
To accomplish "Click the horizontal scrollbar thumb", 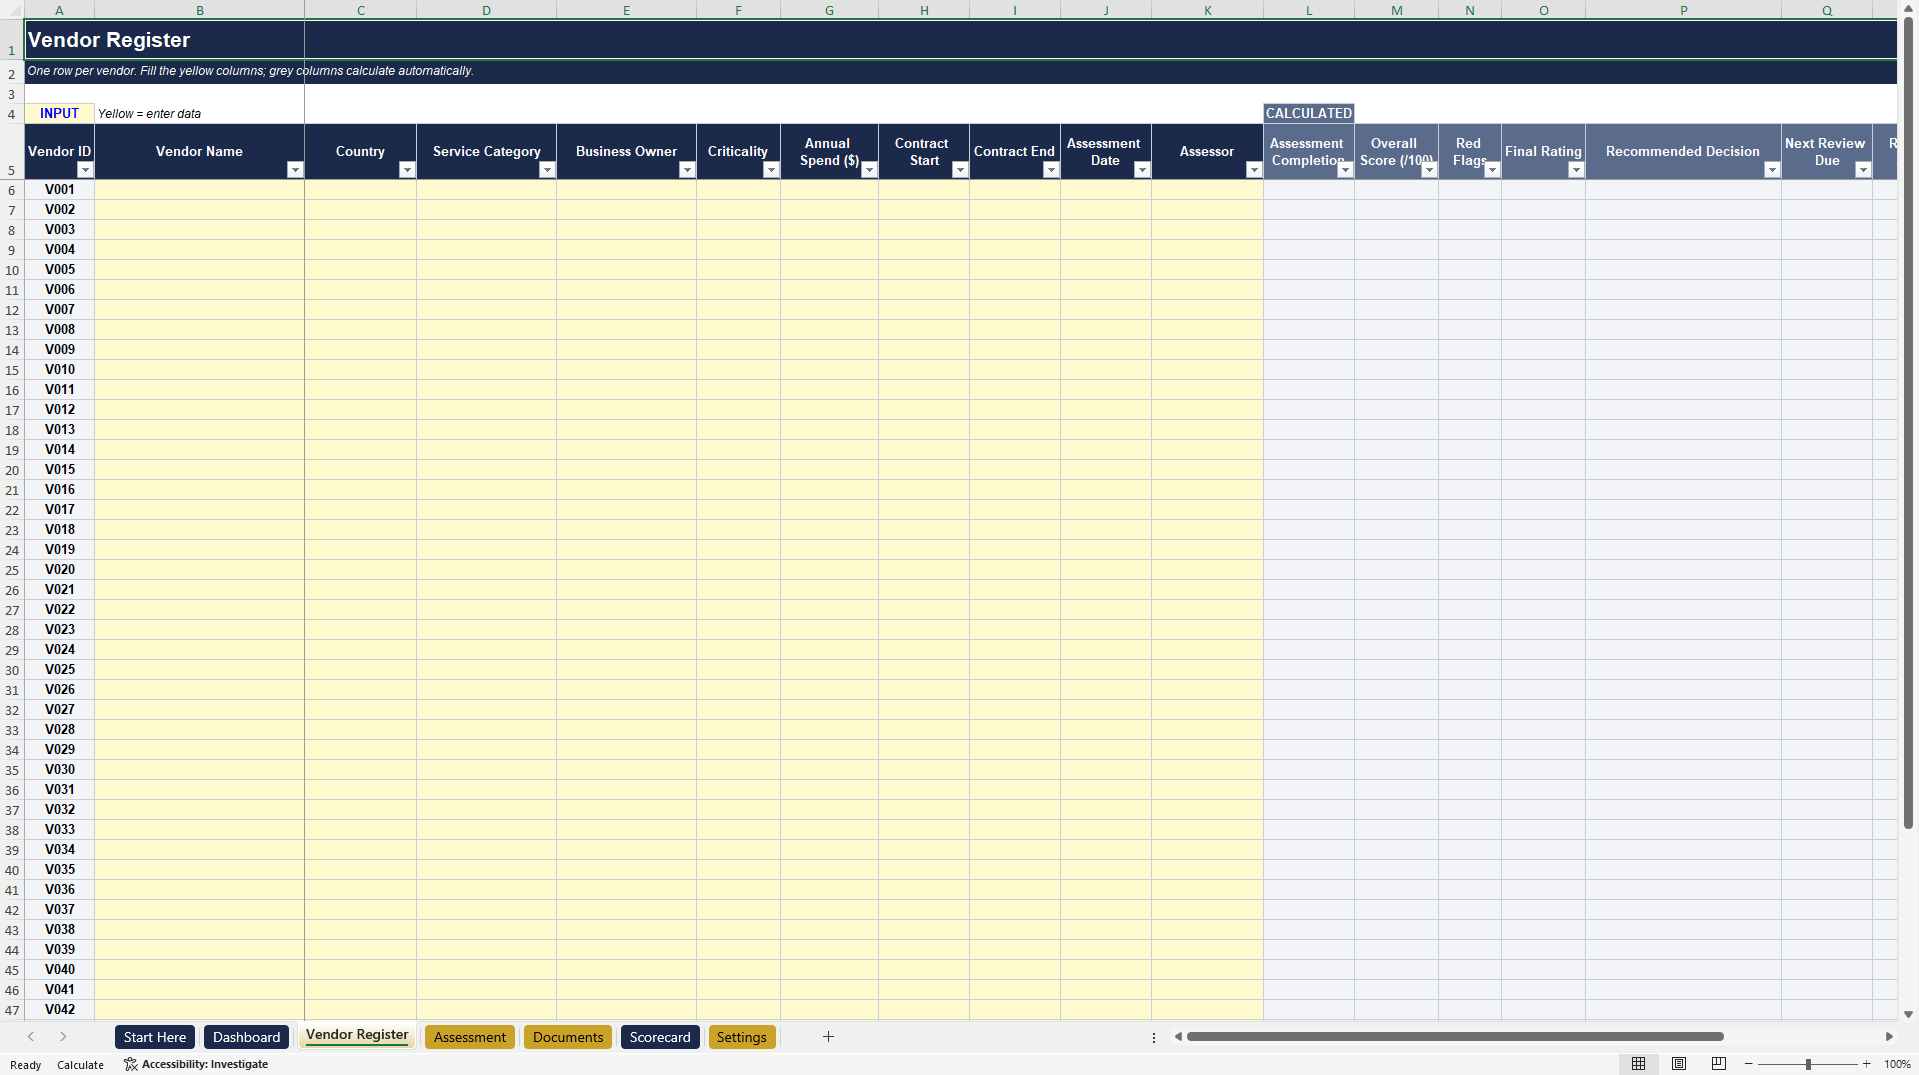I will coord(1455,1037).
